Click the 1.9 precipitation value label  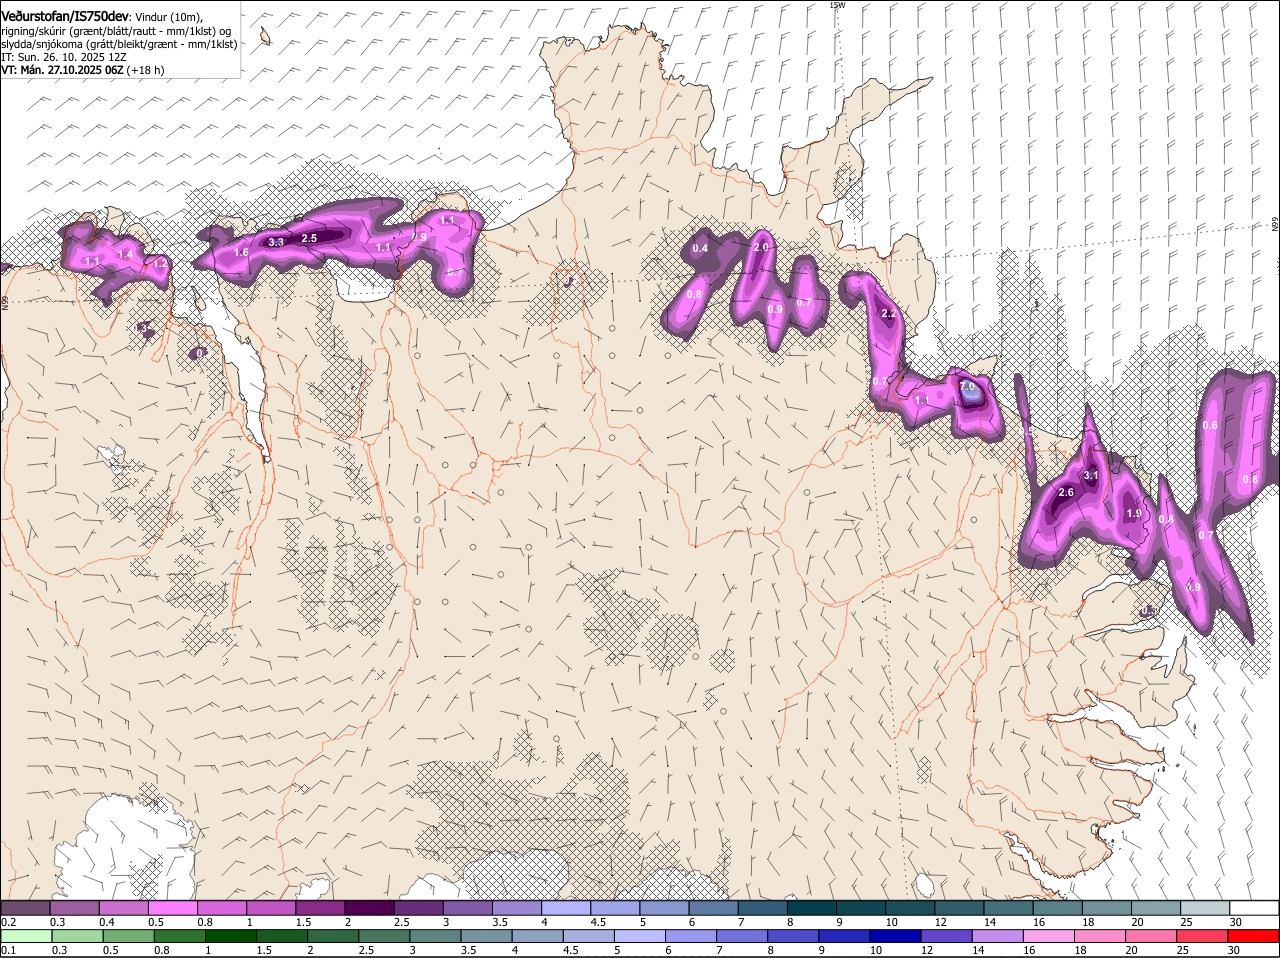[x=1134, y=514]
